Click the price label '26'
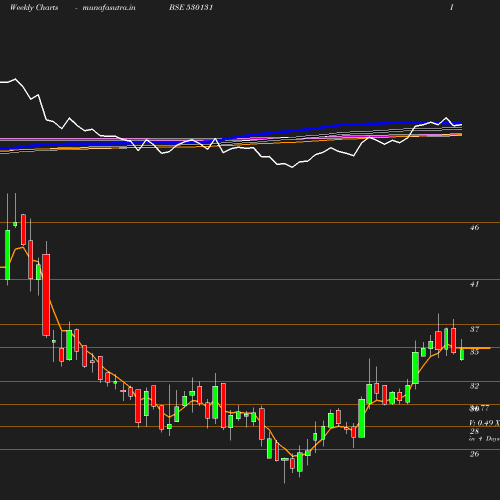 point(474,454)
